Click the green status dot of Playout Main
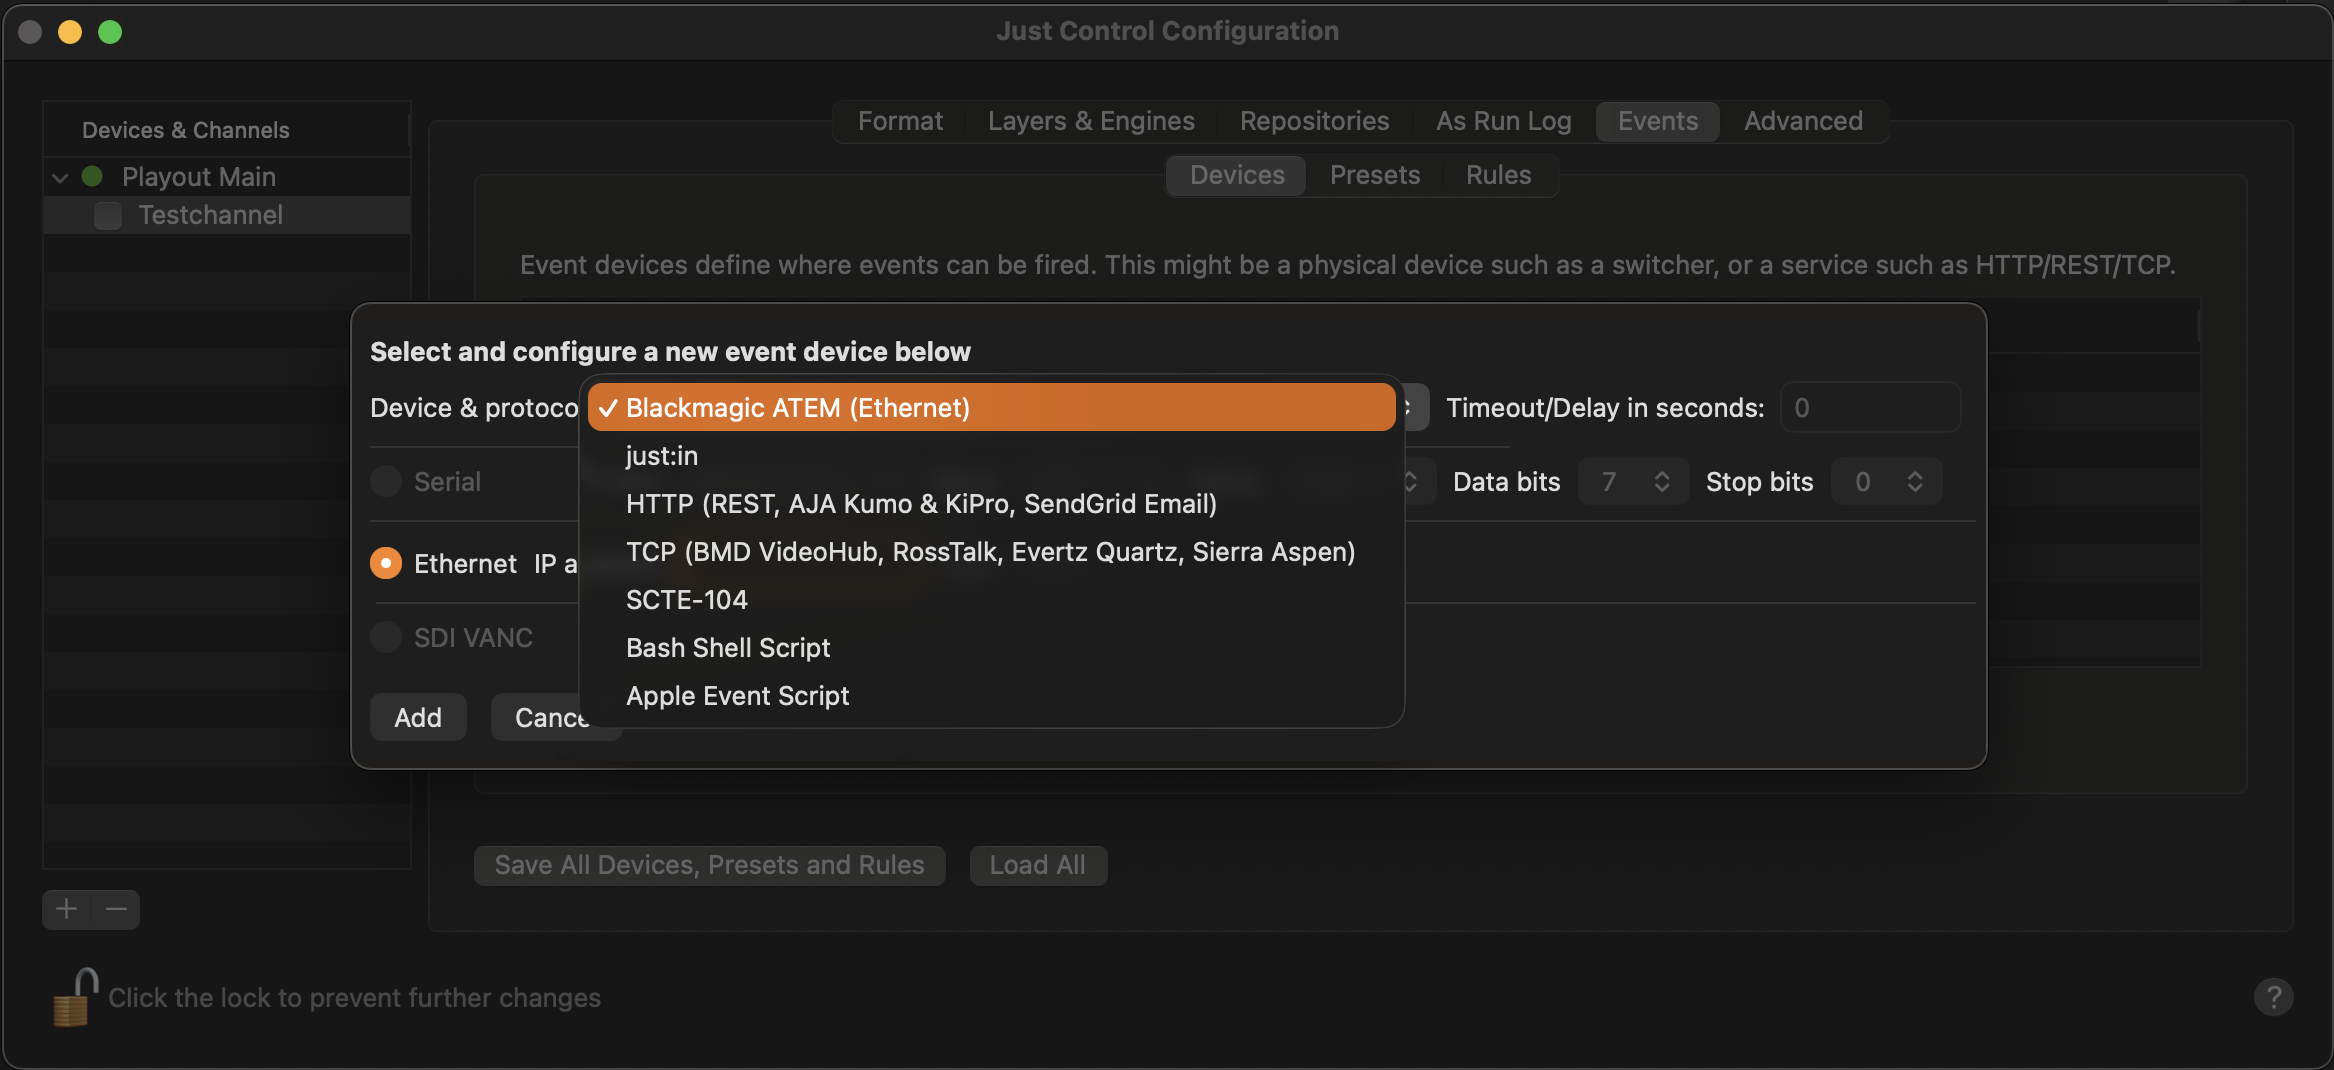2334x1070 pixels. 92,176
